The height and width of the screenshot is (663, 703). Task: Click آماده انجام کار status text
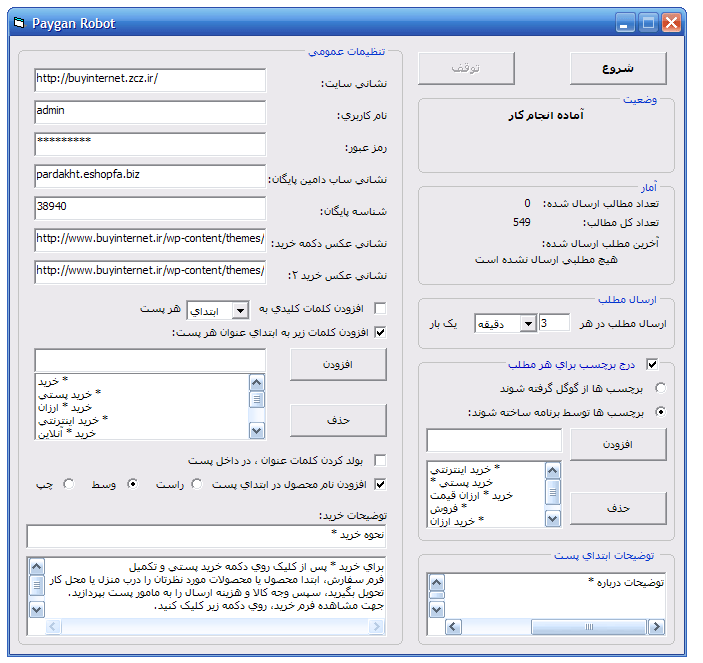(546, 115)
